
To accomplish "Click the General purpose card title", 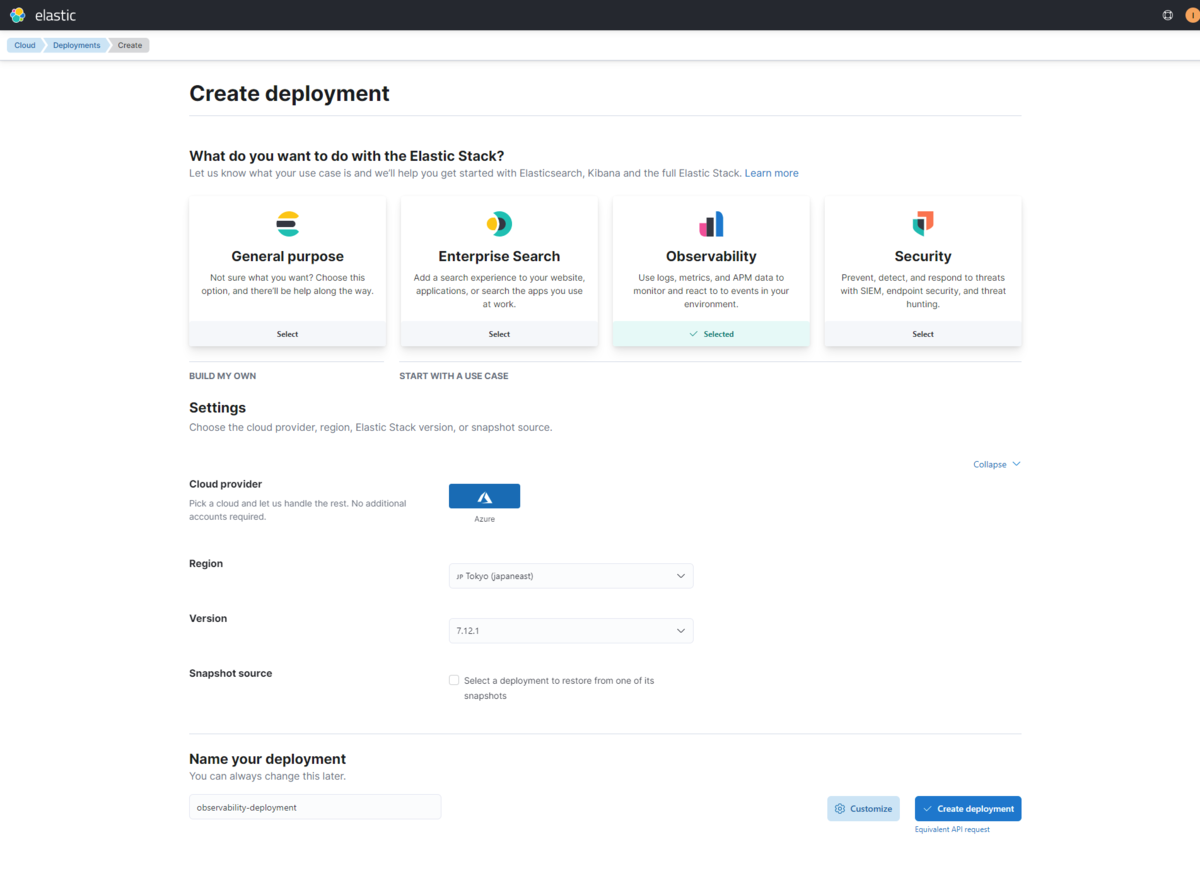I will 288,256.
